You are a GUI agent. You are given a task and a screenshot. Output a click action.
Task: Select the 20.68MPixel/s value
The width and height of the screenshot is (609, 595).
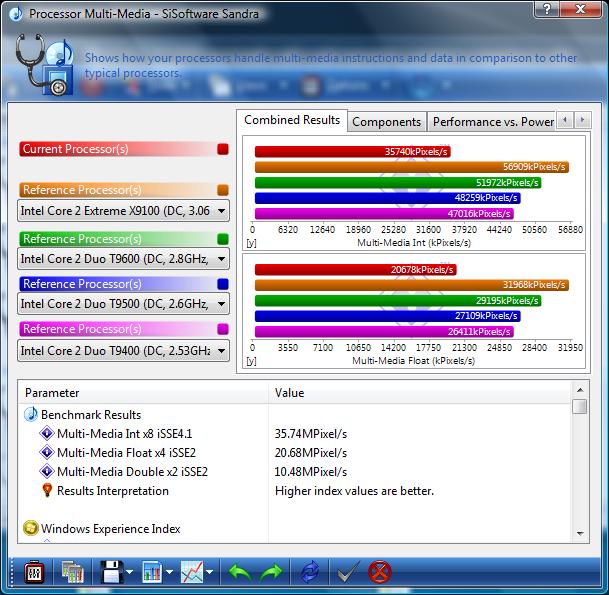coord(311,452)
